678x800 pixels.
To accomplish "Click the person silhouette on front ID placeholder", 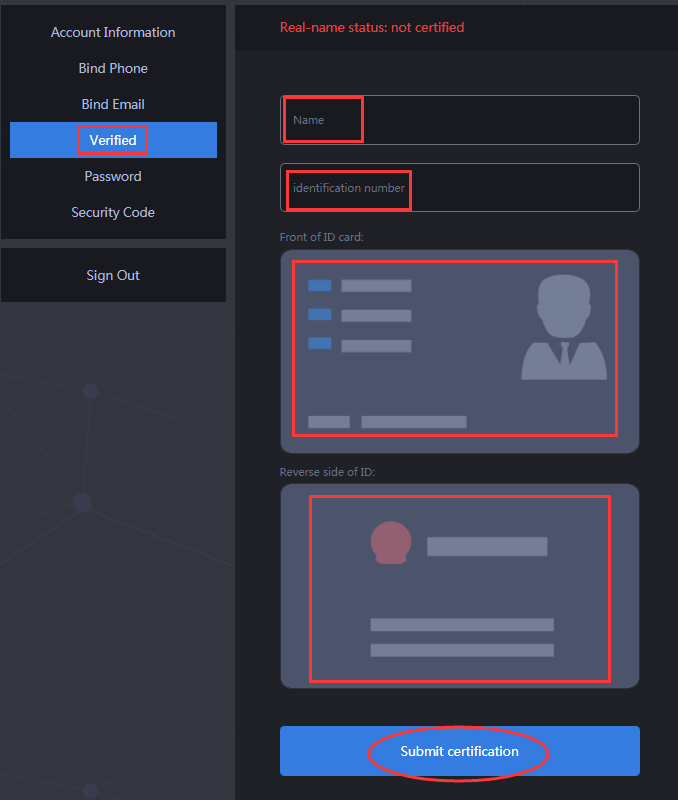I will click(x=563, y=328).
